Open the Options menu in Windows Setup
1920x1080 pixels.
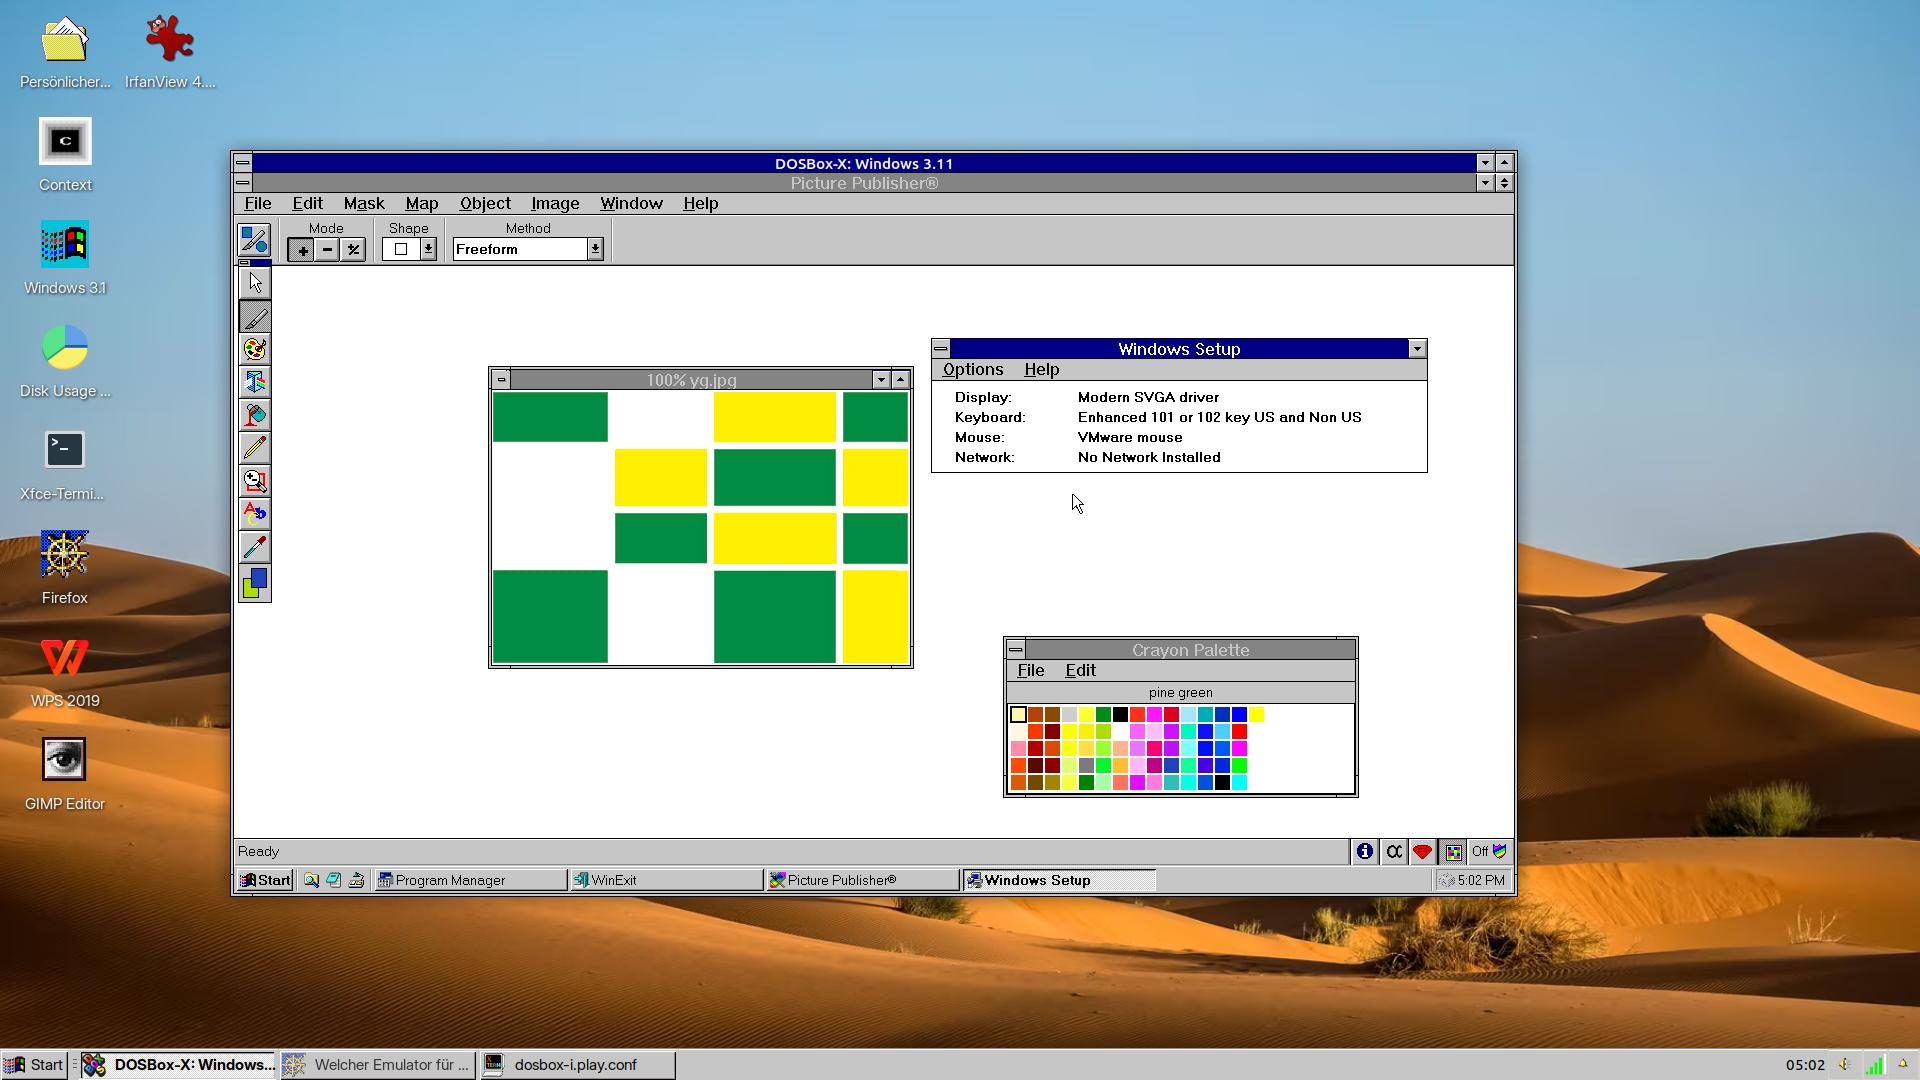(973, 370)
